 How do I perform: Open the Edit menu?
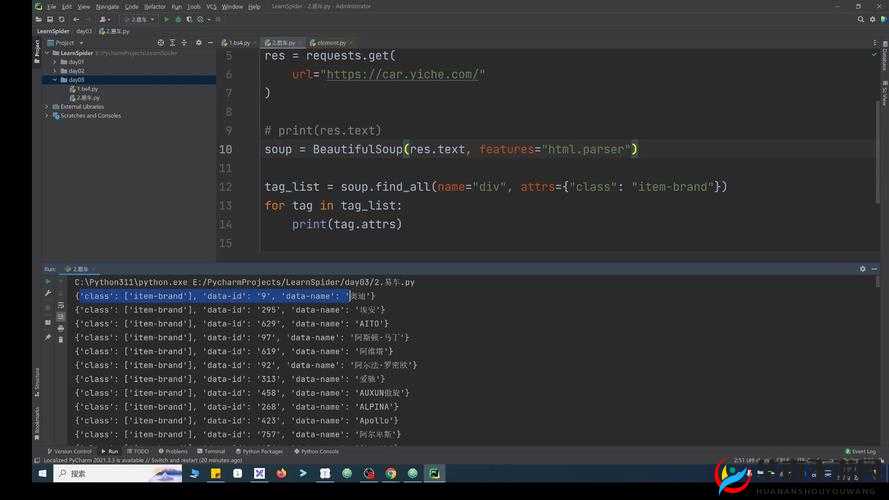point(67,7)
